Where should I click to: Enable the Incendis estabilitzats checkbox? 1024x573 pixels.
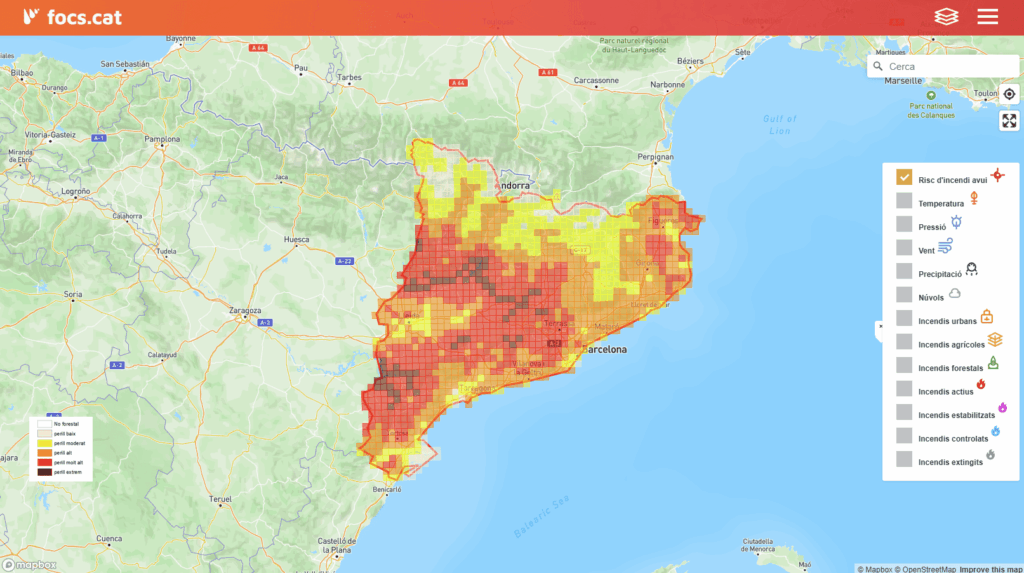(x=904, y=412)
